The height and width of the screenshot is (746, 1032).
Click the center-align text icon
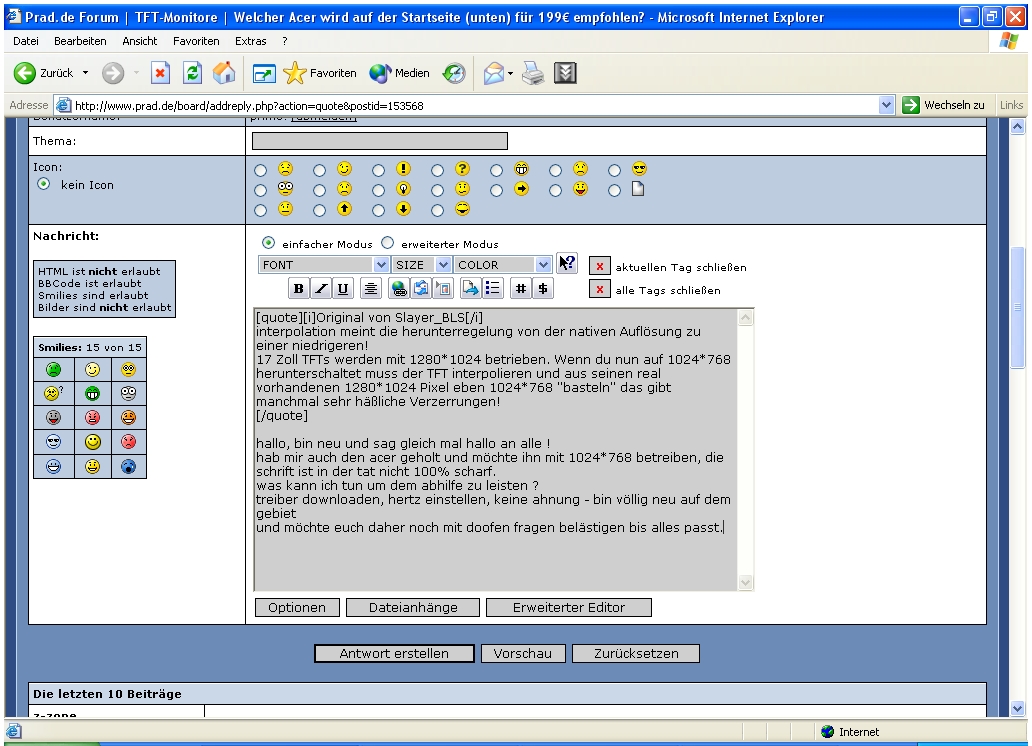pos(371,289)
